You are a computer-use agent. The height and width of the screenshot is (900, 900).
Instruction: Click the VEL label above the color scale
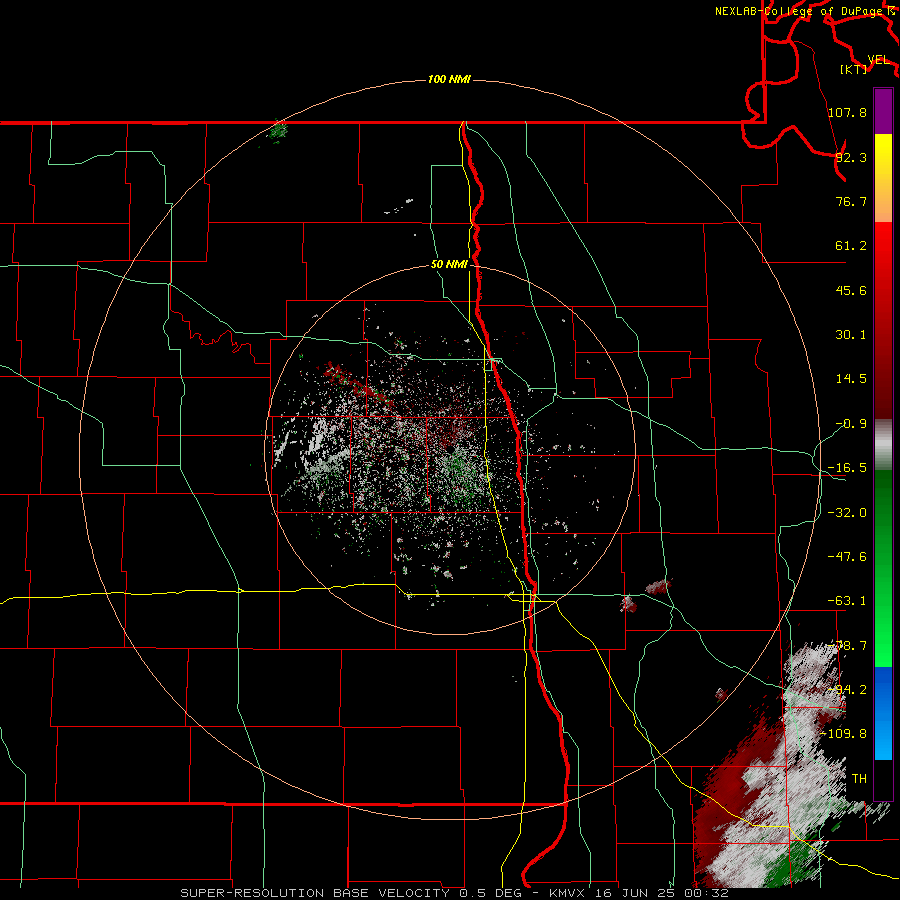point(878,60)
